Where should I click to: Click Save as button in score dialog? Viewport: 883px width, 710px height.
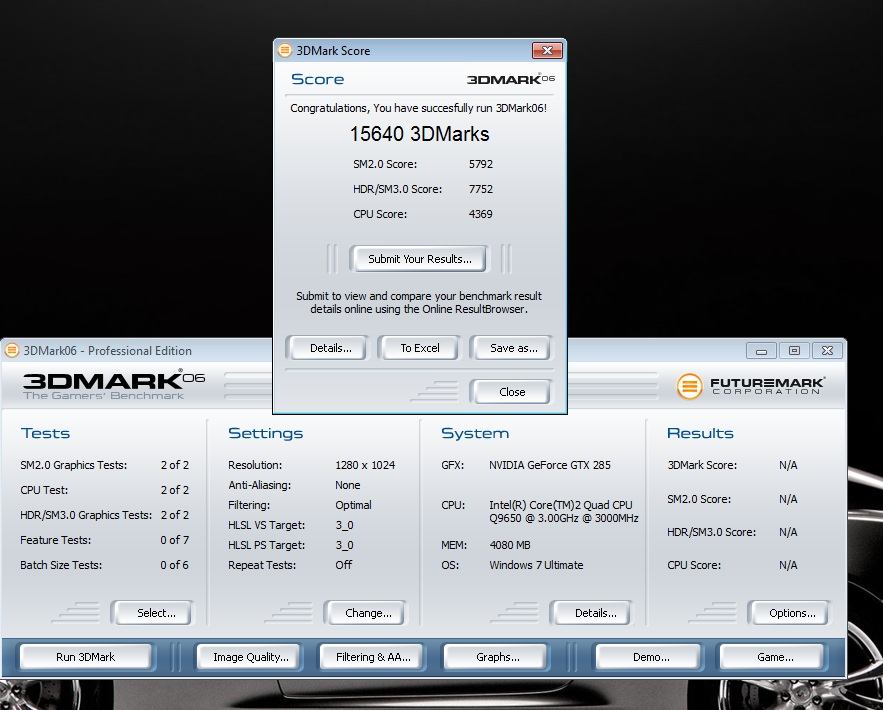click(x=513, y=348)
